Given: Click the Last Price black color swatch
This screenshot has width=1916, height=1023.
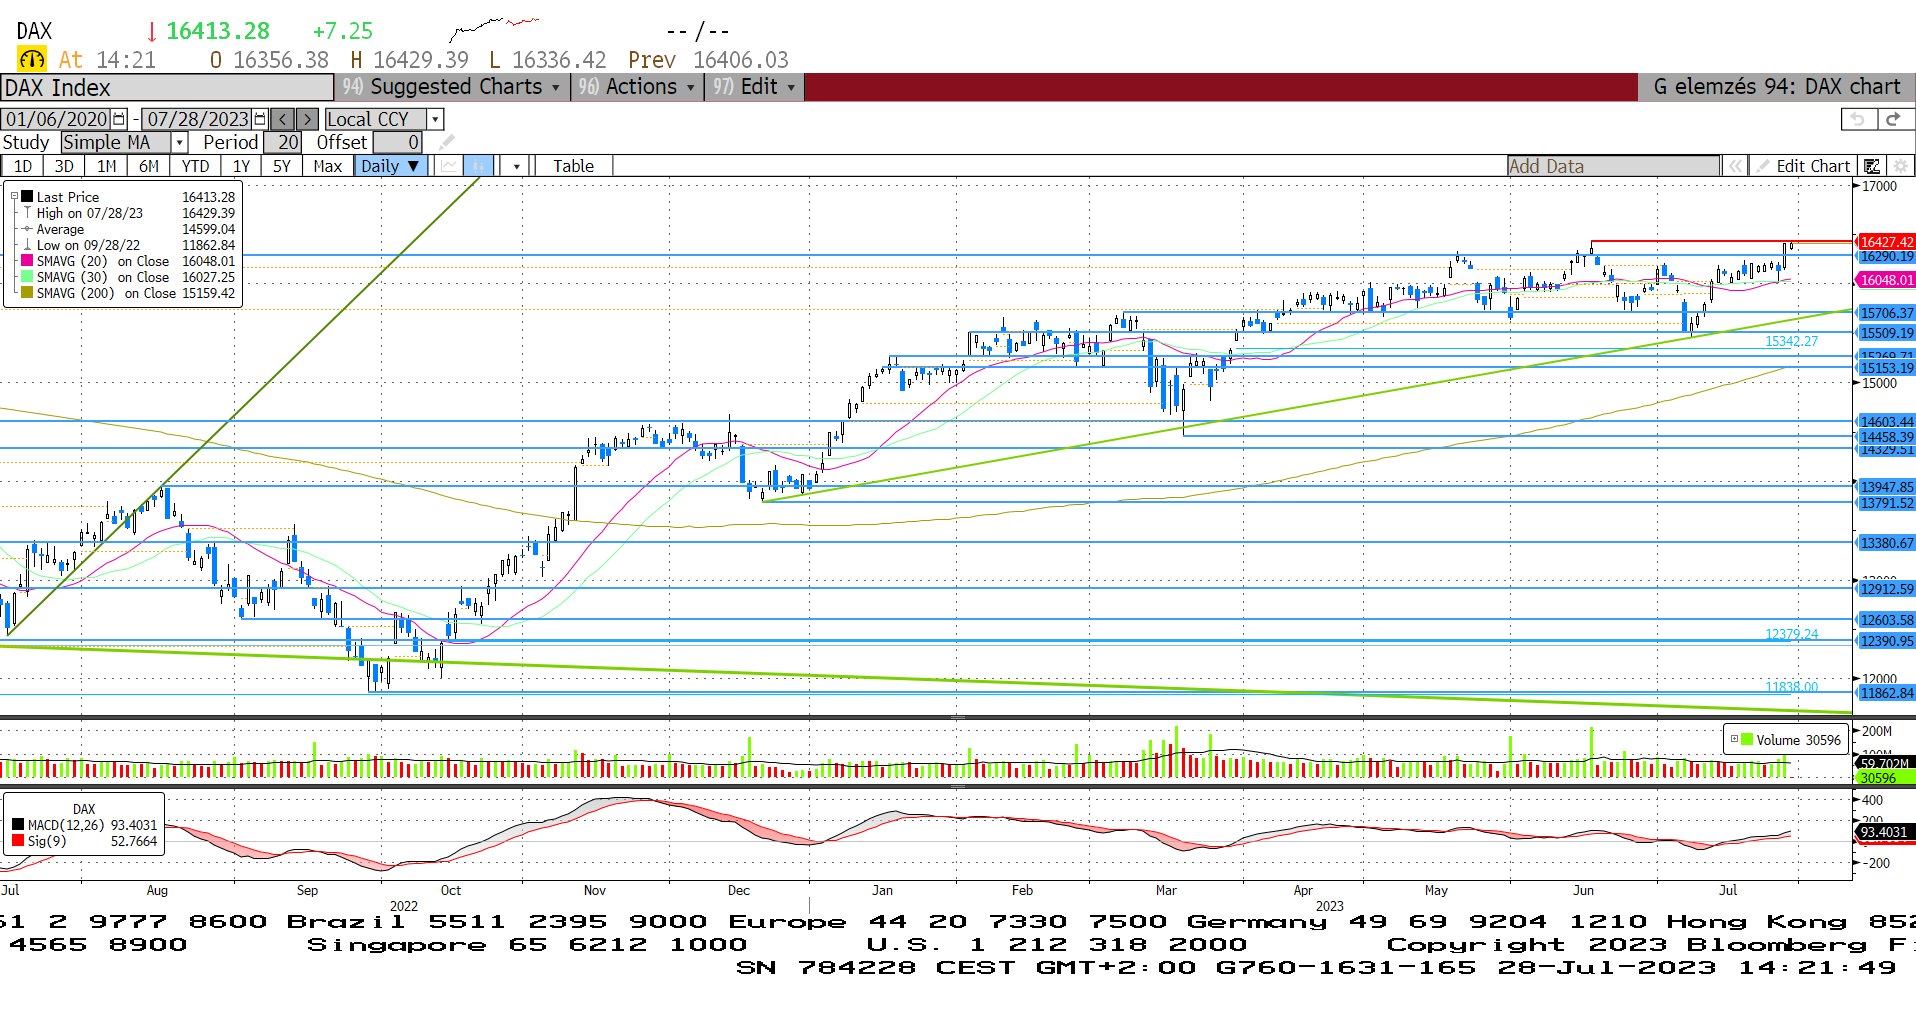Looking at the screenshot, I should coord(27,197).
